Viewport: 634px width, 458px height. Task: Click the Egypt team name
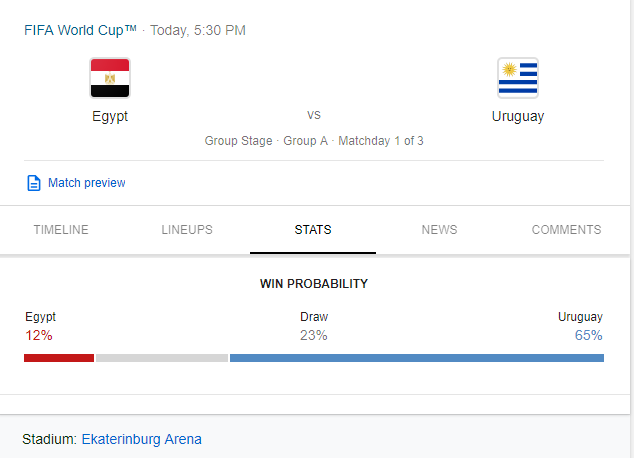click(110, 116)
